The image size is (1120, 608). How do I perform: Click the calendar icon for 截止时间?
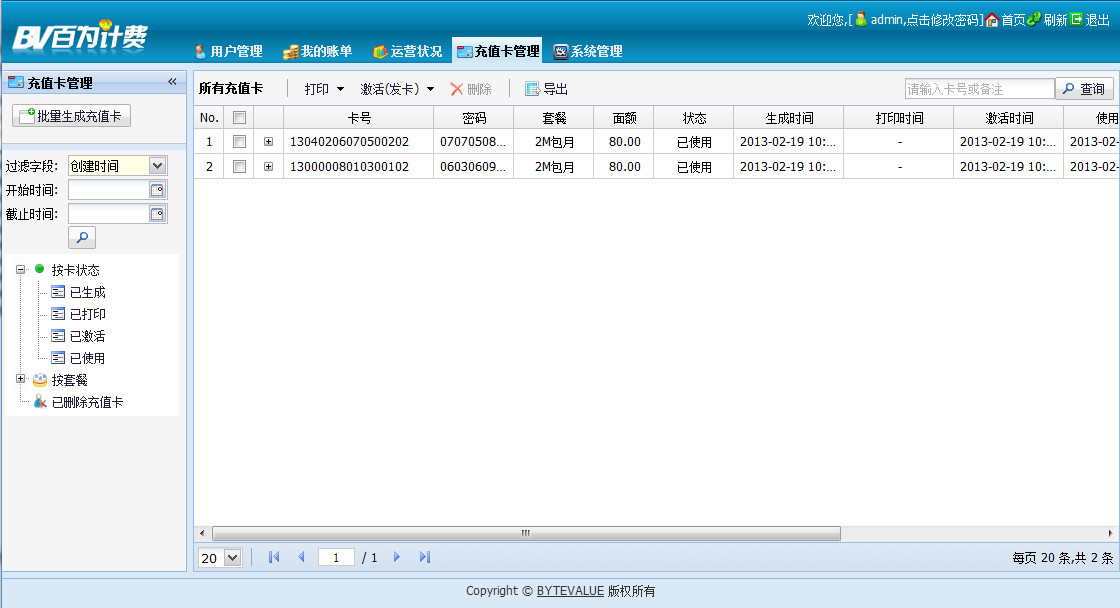pyautogui.click(x=157, y=214)
